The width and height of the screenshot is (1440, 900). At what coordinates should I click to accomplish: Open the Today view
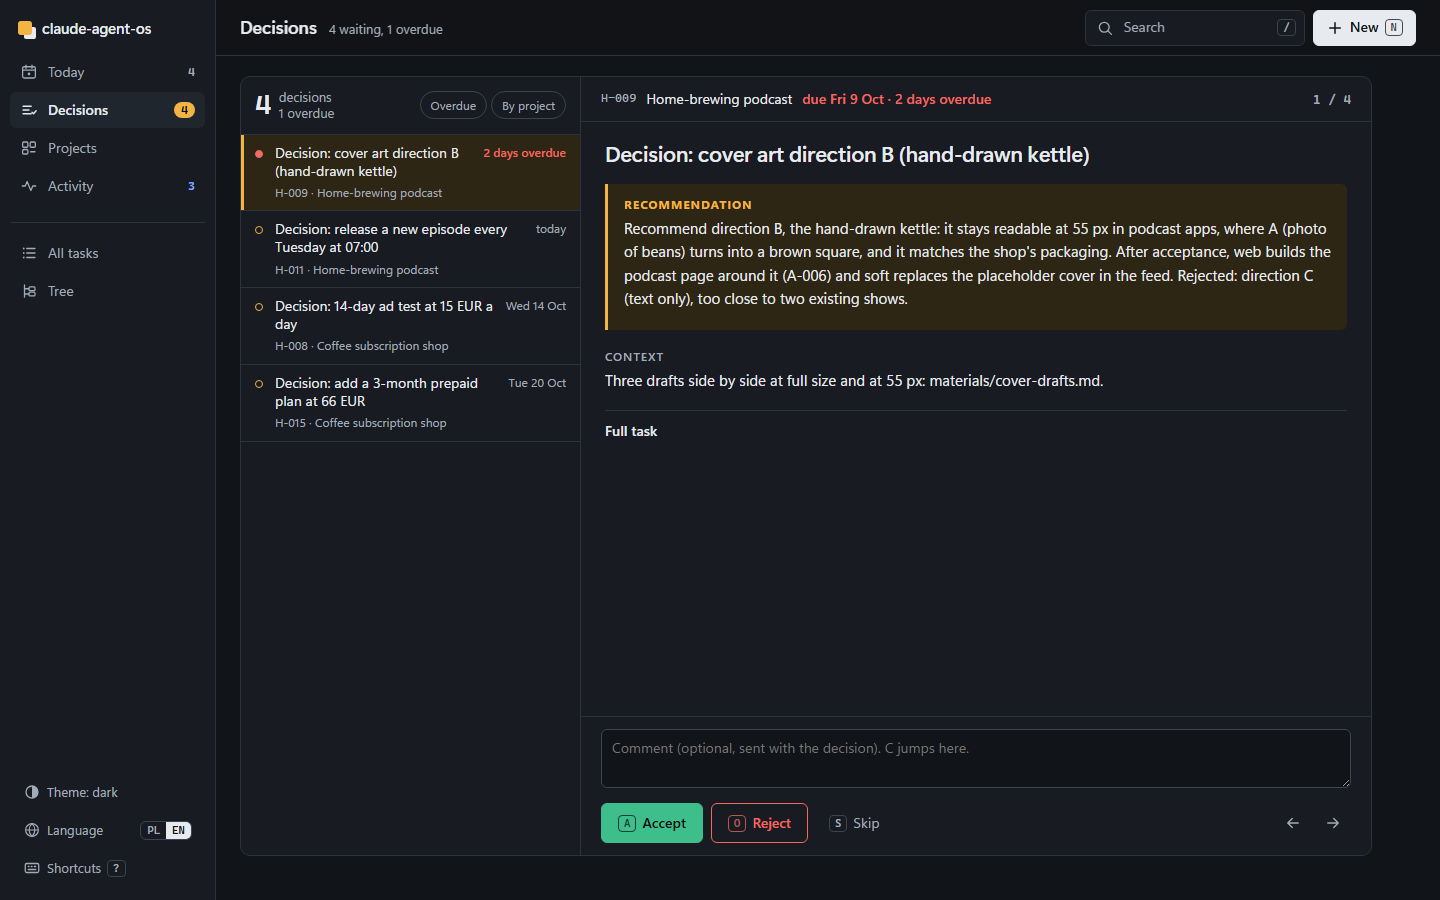[107, 72]
